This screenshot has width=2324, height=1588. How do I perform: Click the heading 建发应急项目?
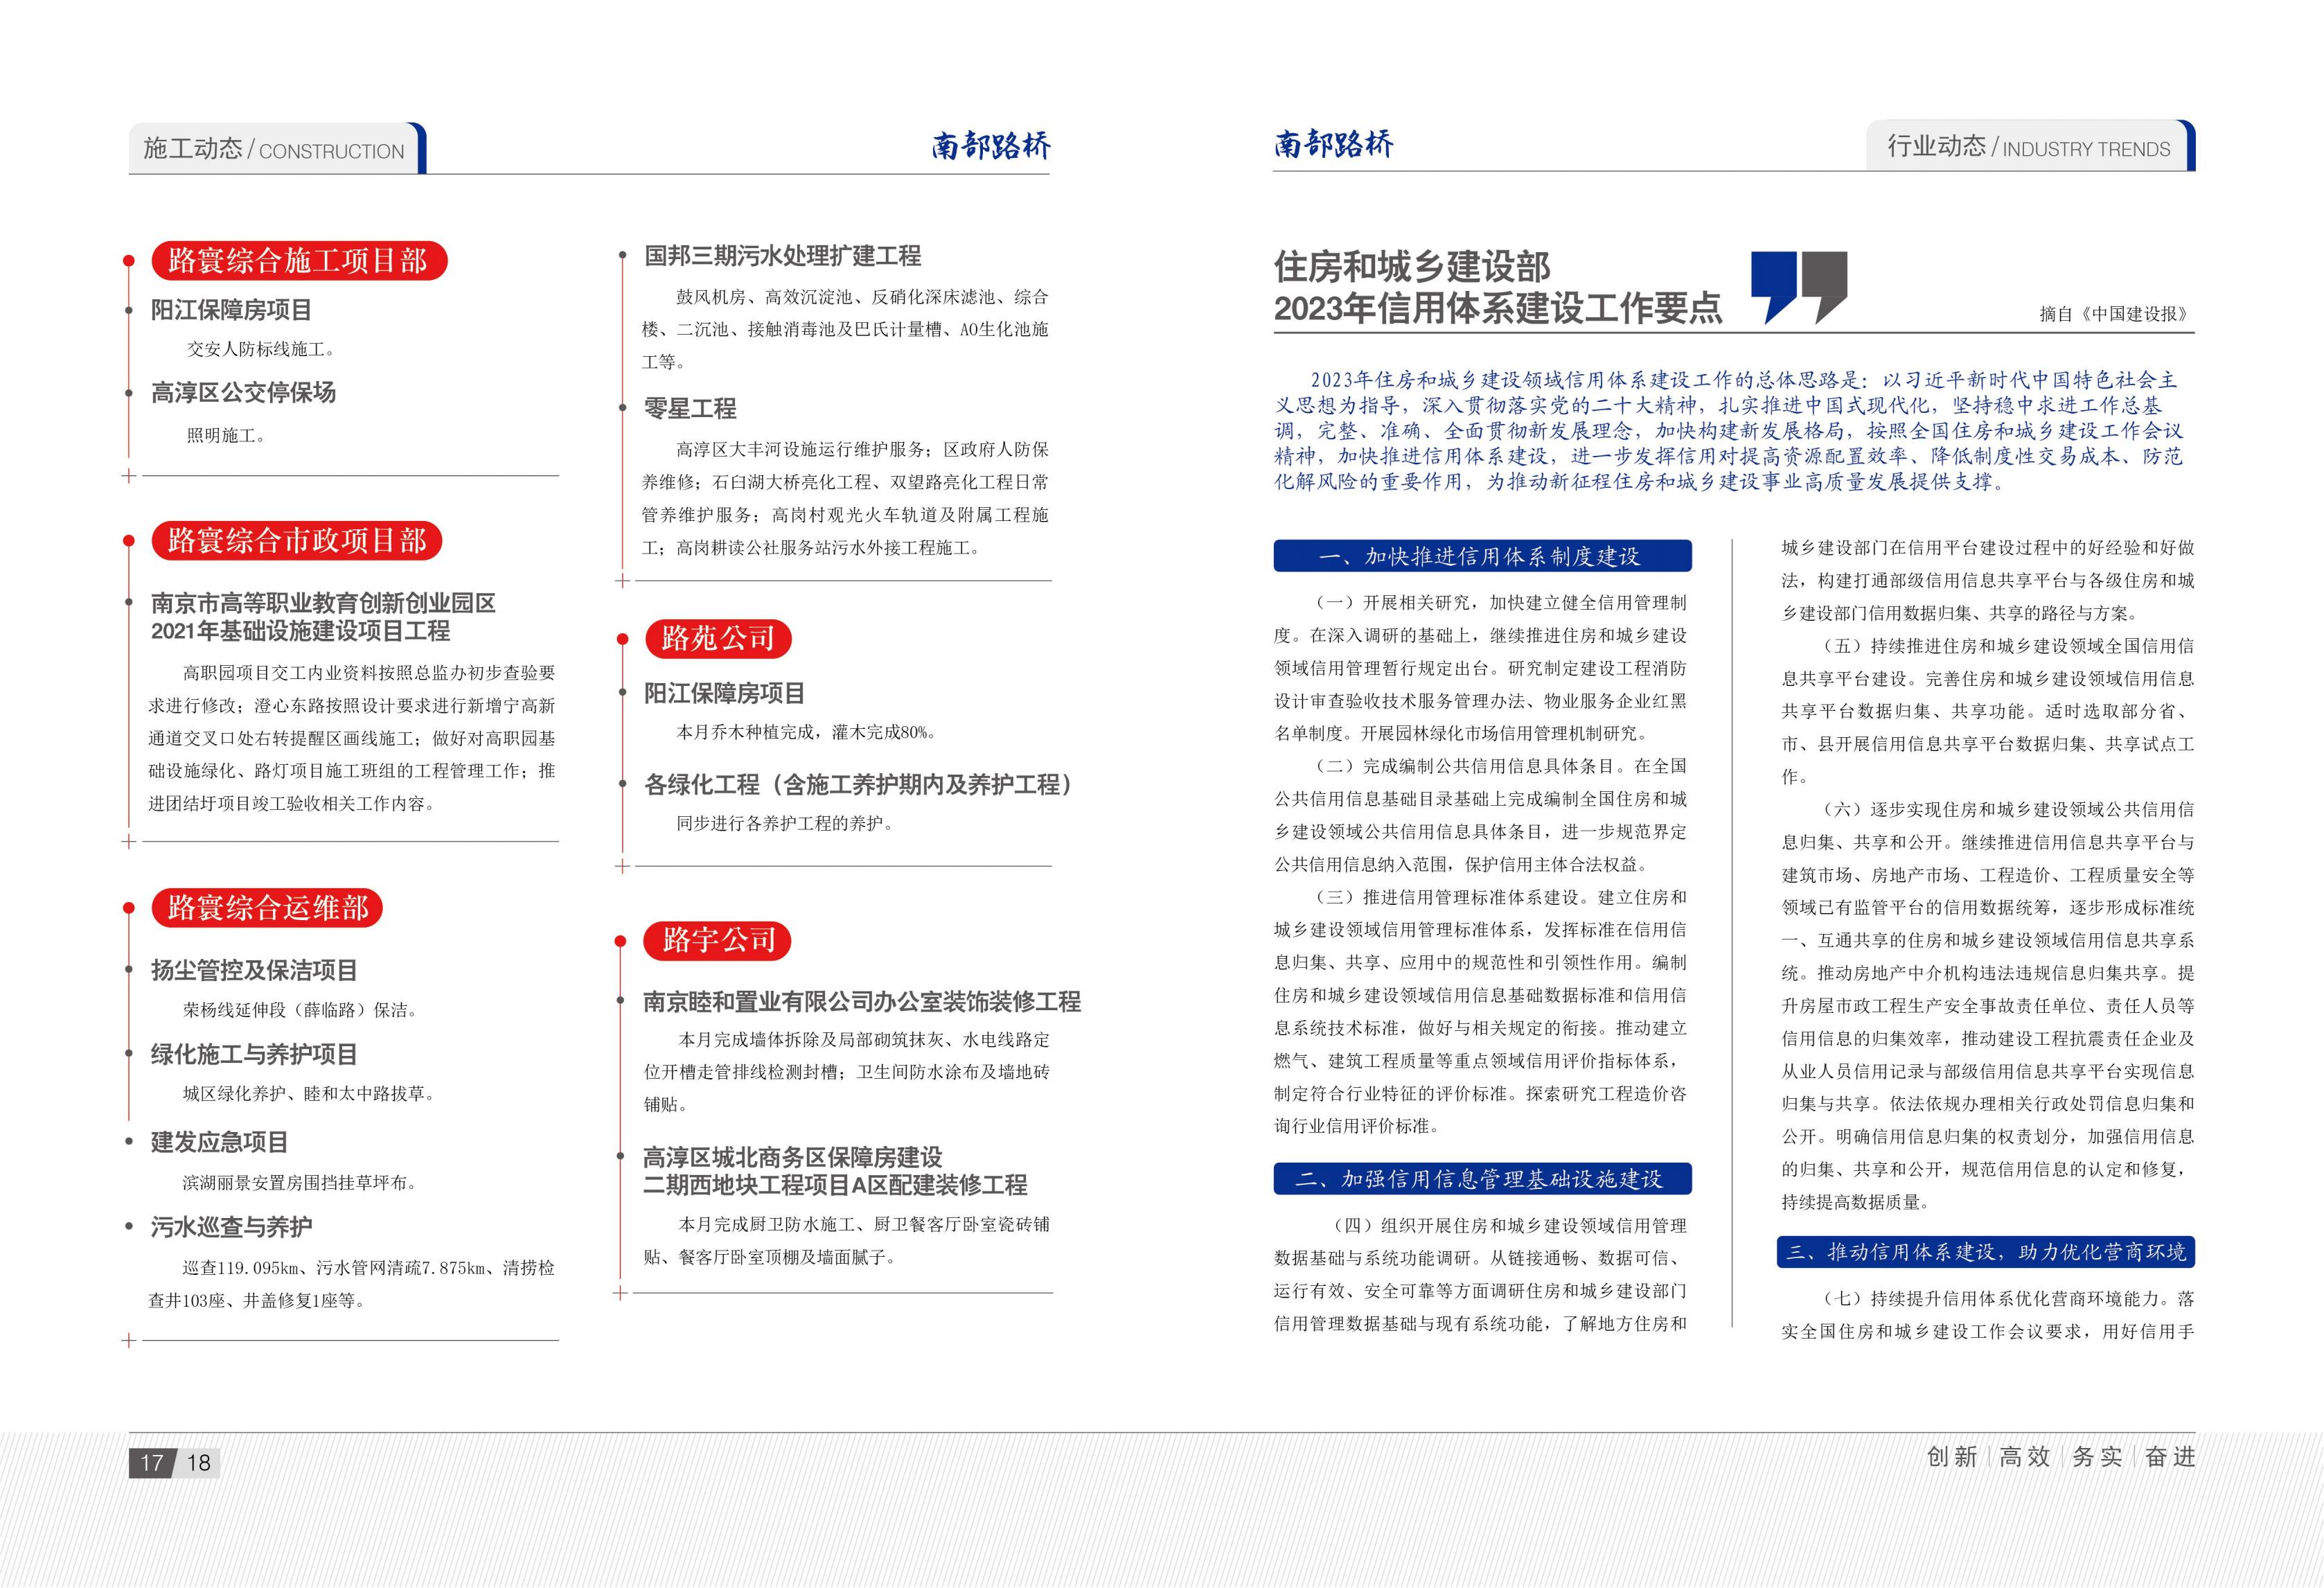pyautogui.click(x=219, y=1142)
